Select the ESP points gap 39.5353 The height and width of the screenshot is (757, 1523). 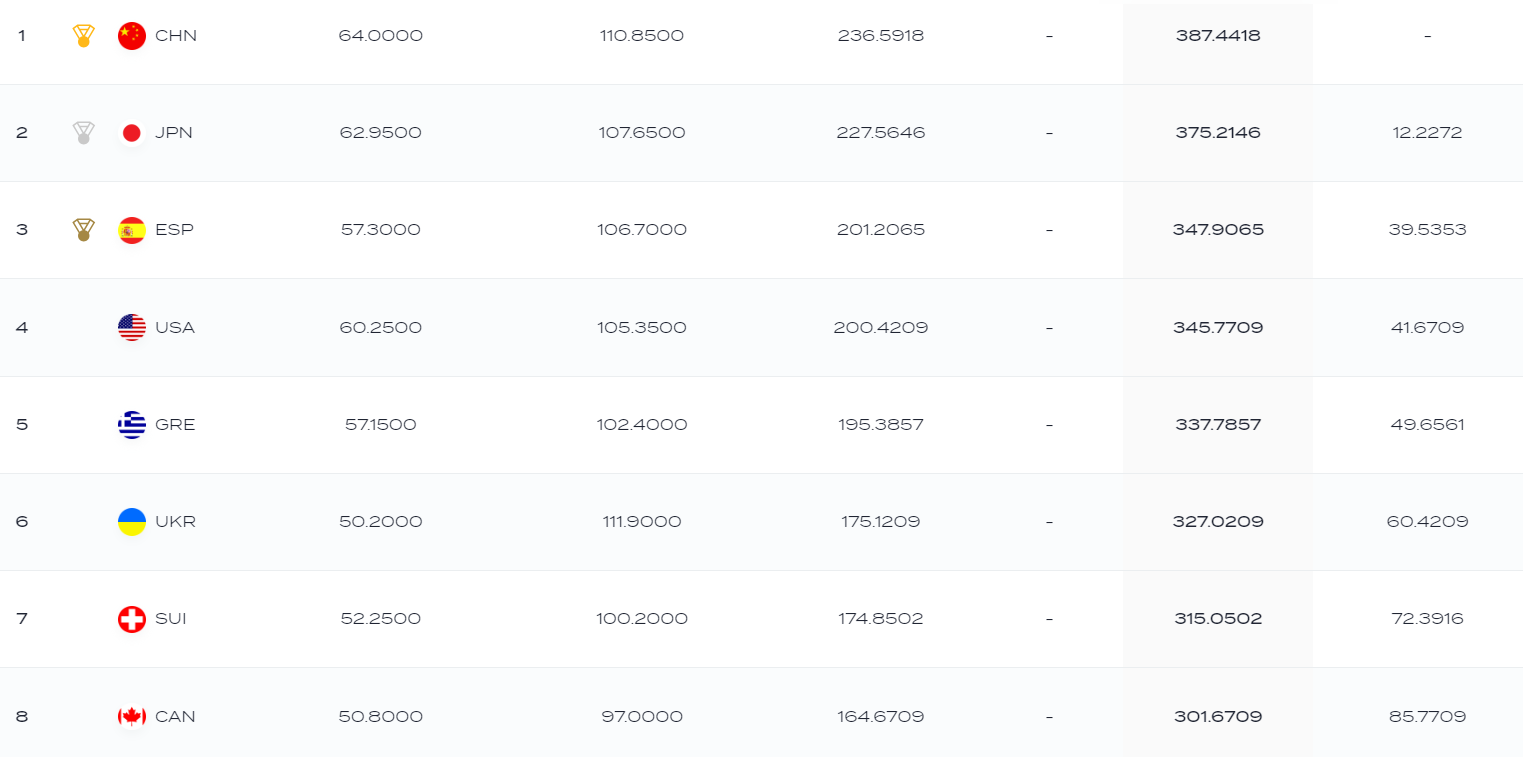click(x=1427, y=230)
